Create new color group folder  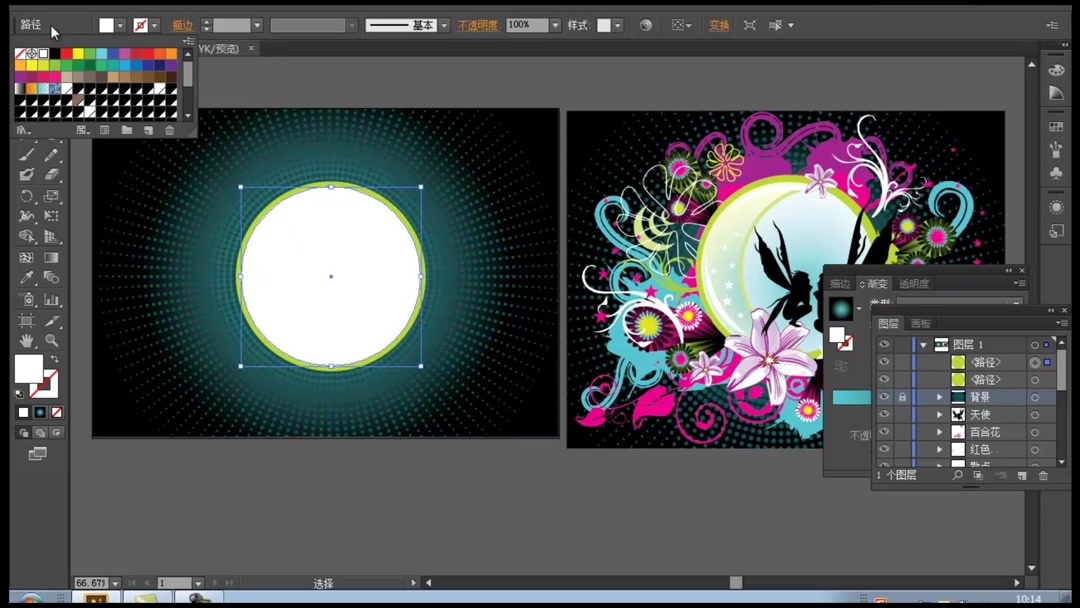[127, 130]
